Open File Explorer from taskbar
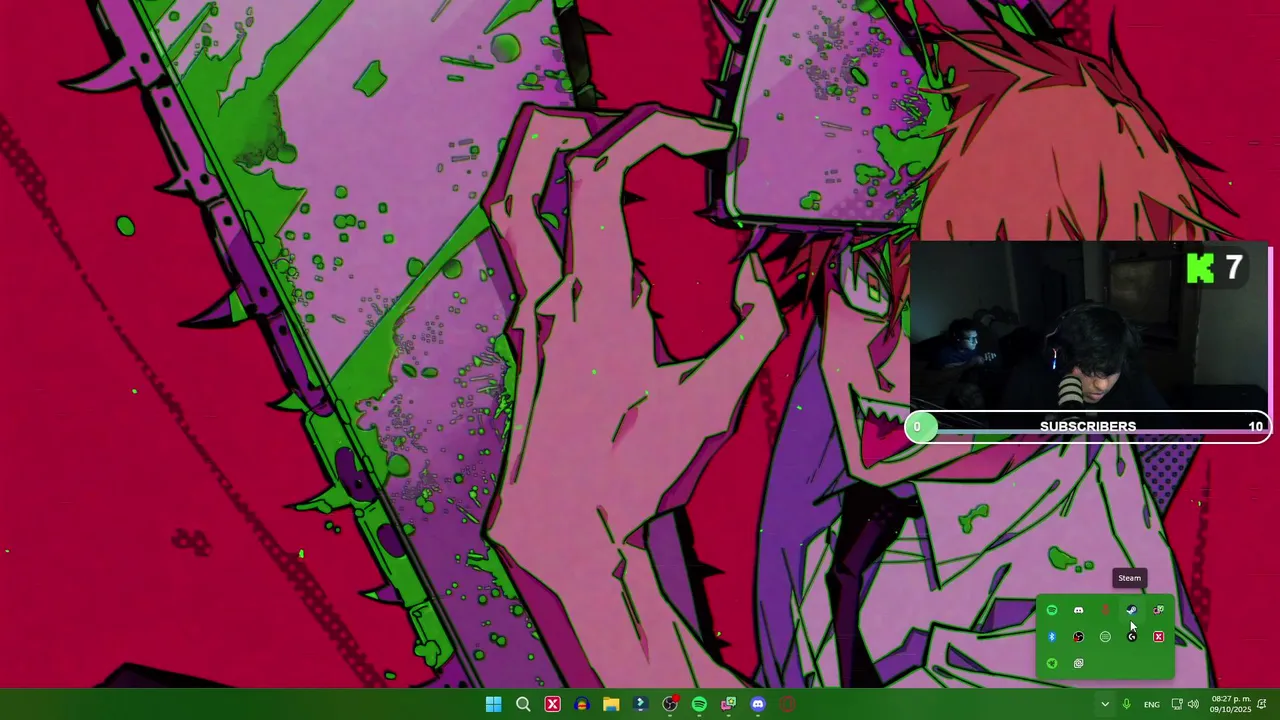The height and width of the screenshot is (720, 1280). point(611,704)
